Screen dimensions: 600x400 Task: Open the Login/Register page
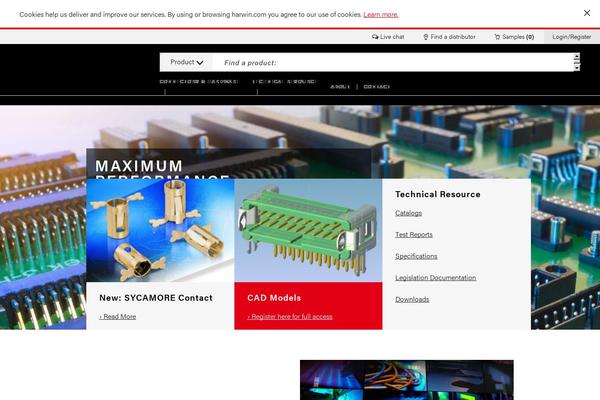(572, 37)
